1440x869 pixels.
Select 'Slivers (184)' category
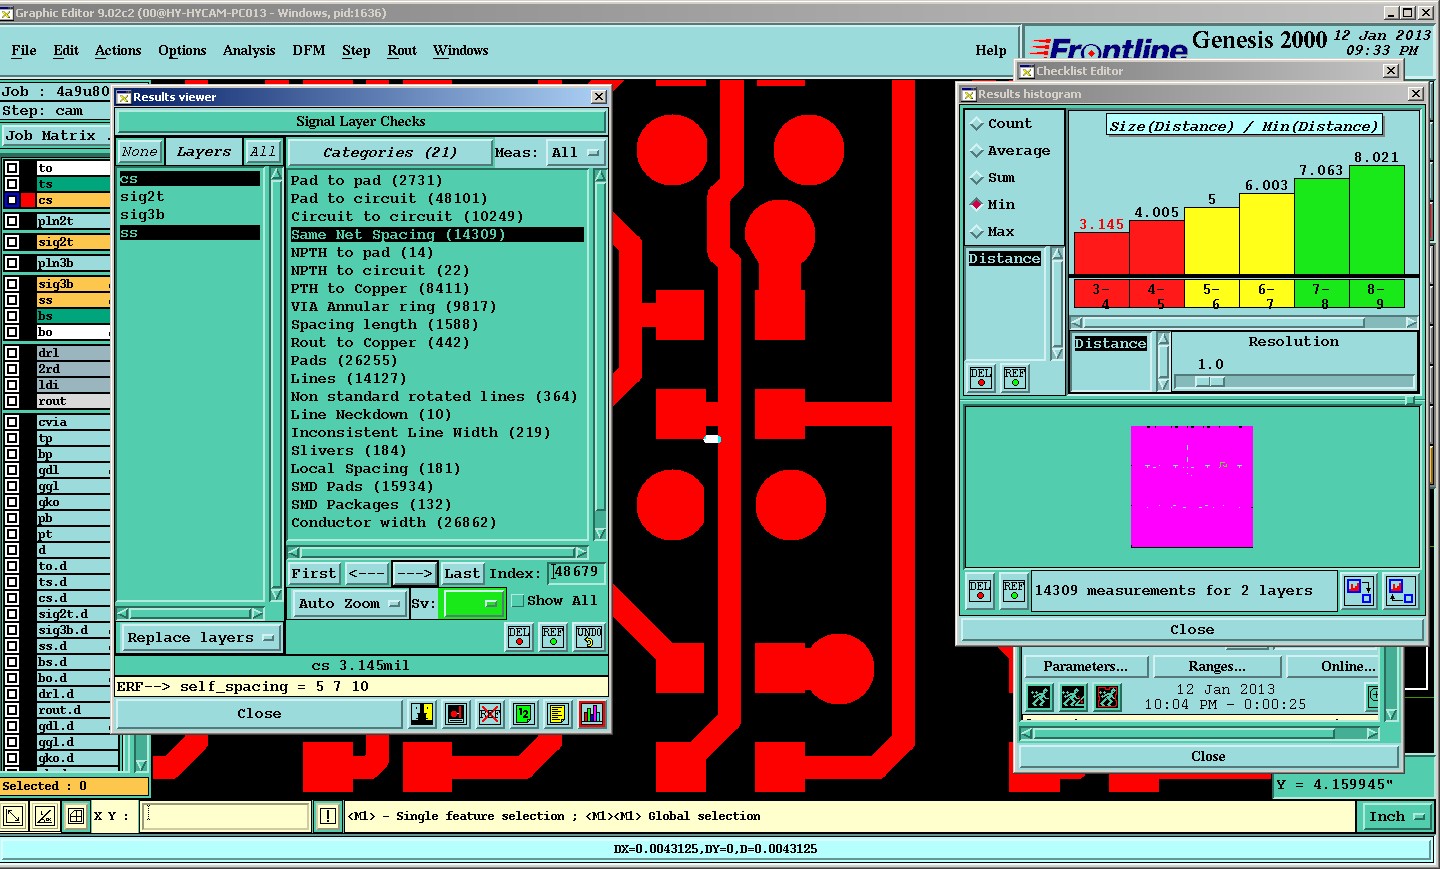click(x=348, y=451)
